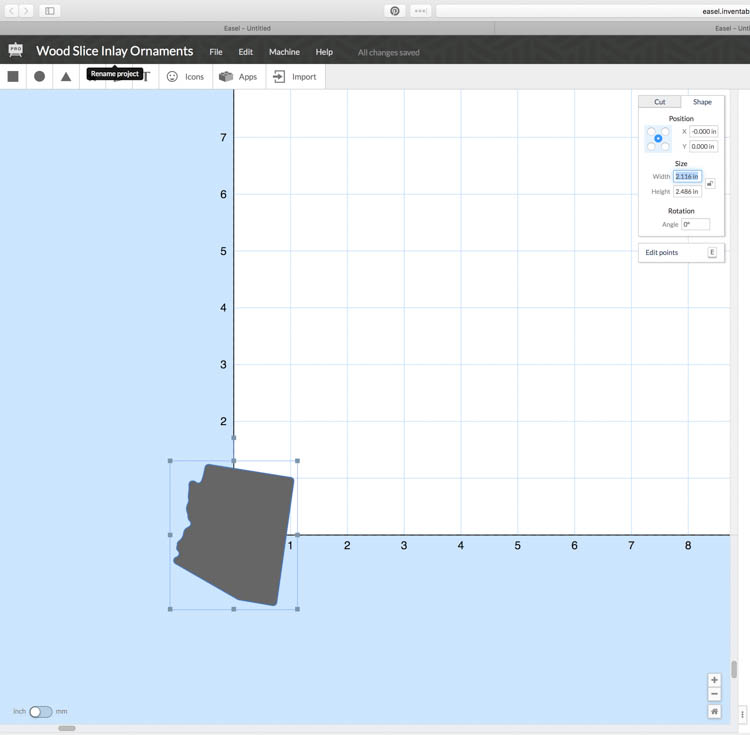This screenshot has height=735, width=750.
Task: Reset view with the home button
Action: (x=714, y=712)
